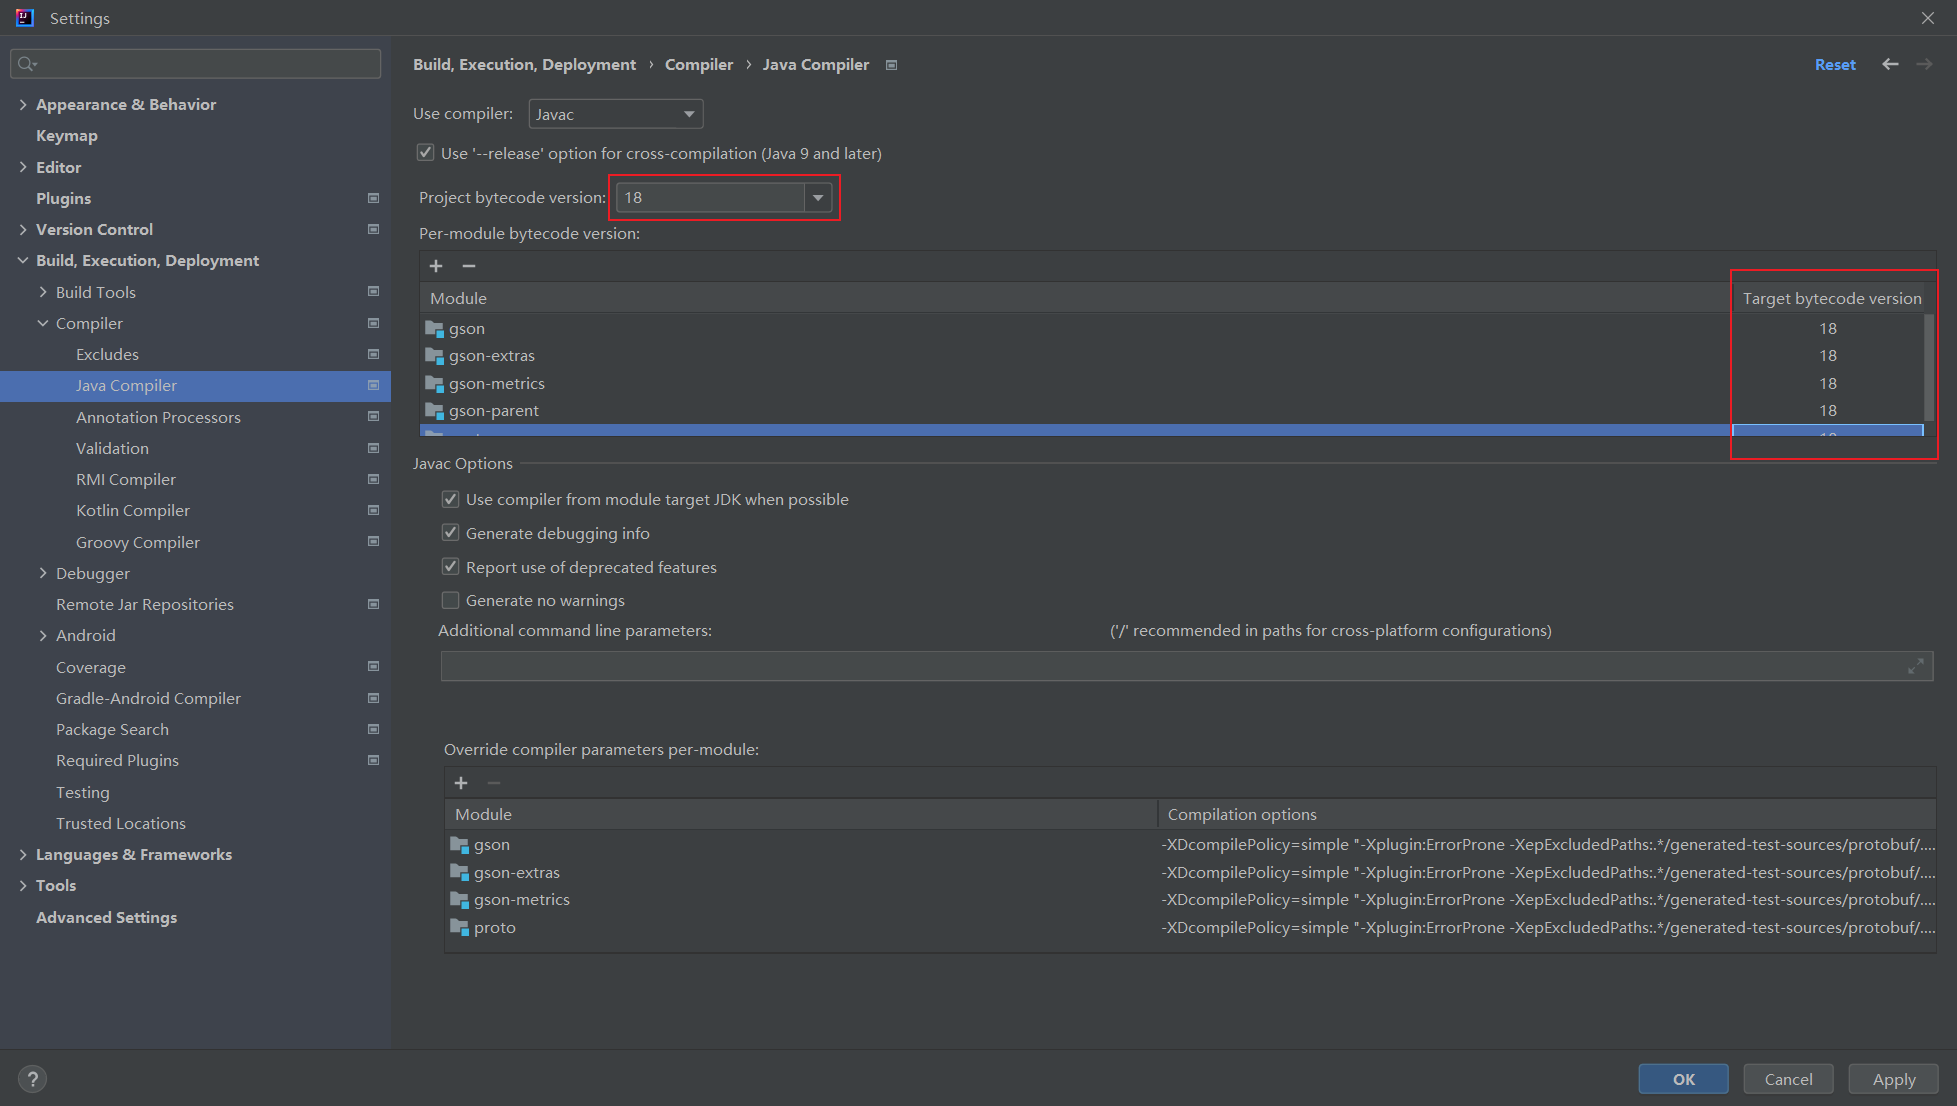Click the add module plus icon under Per-module bytecode version
This screenshot has width=1957, height=1106.
436,266
